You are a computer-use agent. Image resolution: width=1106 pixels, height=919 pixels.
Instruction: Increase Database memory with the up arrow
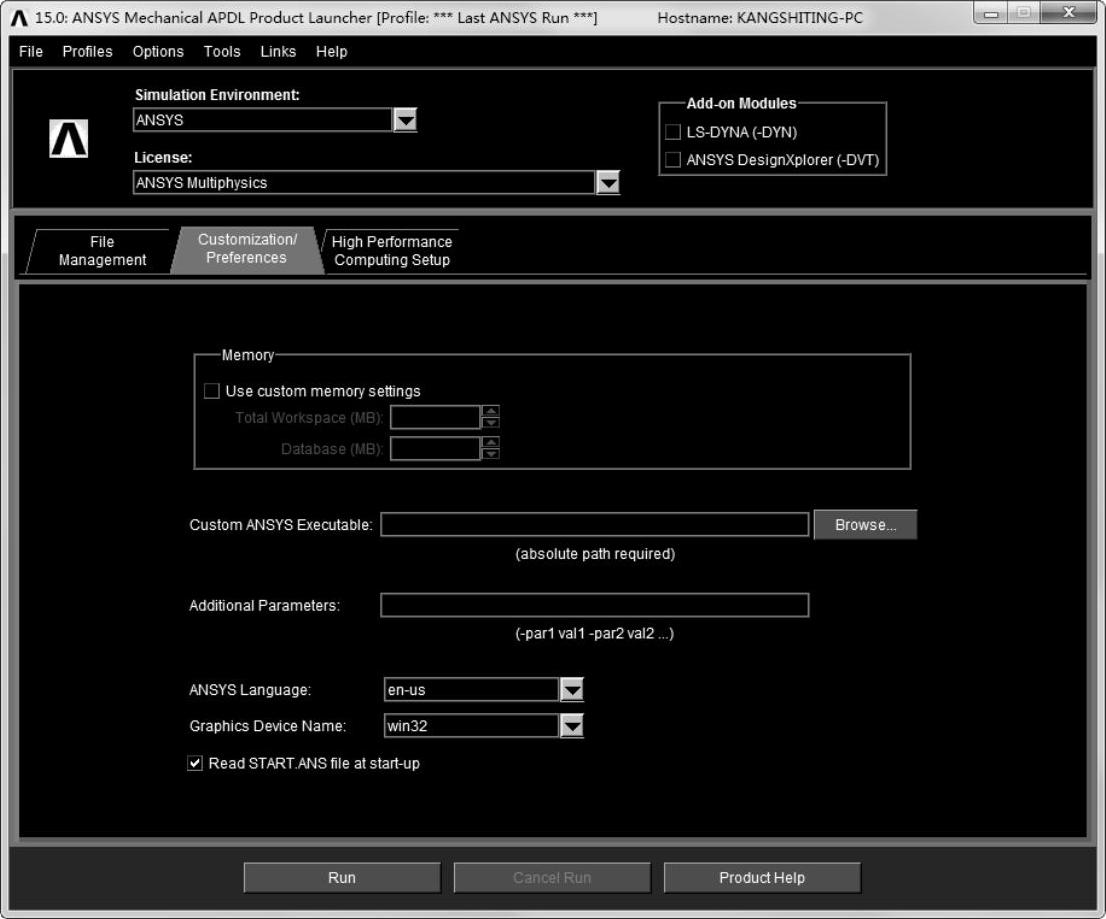click(x=491, y=442)
